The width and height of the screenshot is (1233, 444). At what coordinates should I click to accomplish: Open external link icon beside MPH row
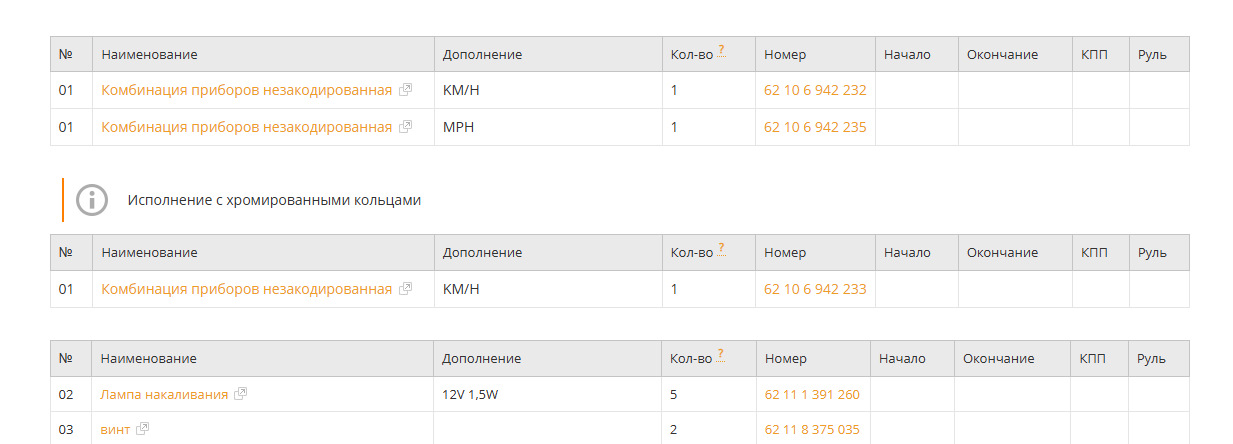point(405,127)
